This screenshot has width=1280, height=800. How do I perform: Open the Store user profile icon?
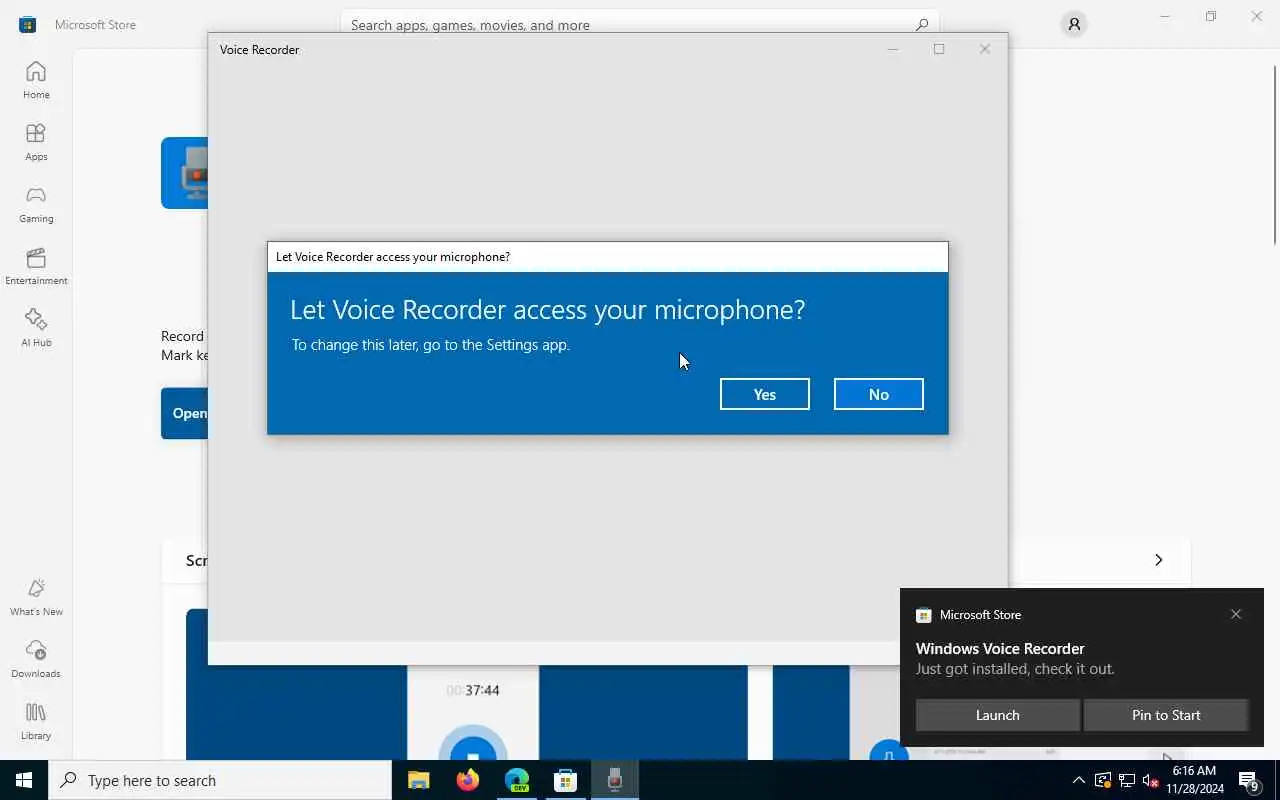pos(1074,24)
